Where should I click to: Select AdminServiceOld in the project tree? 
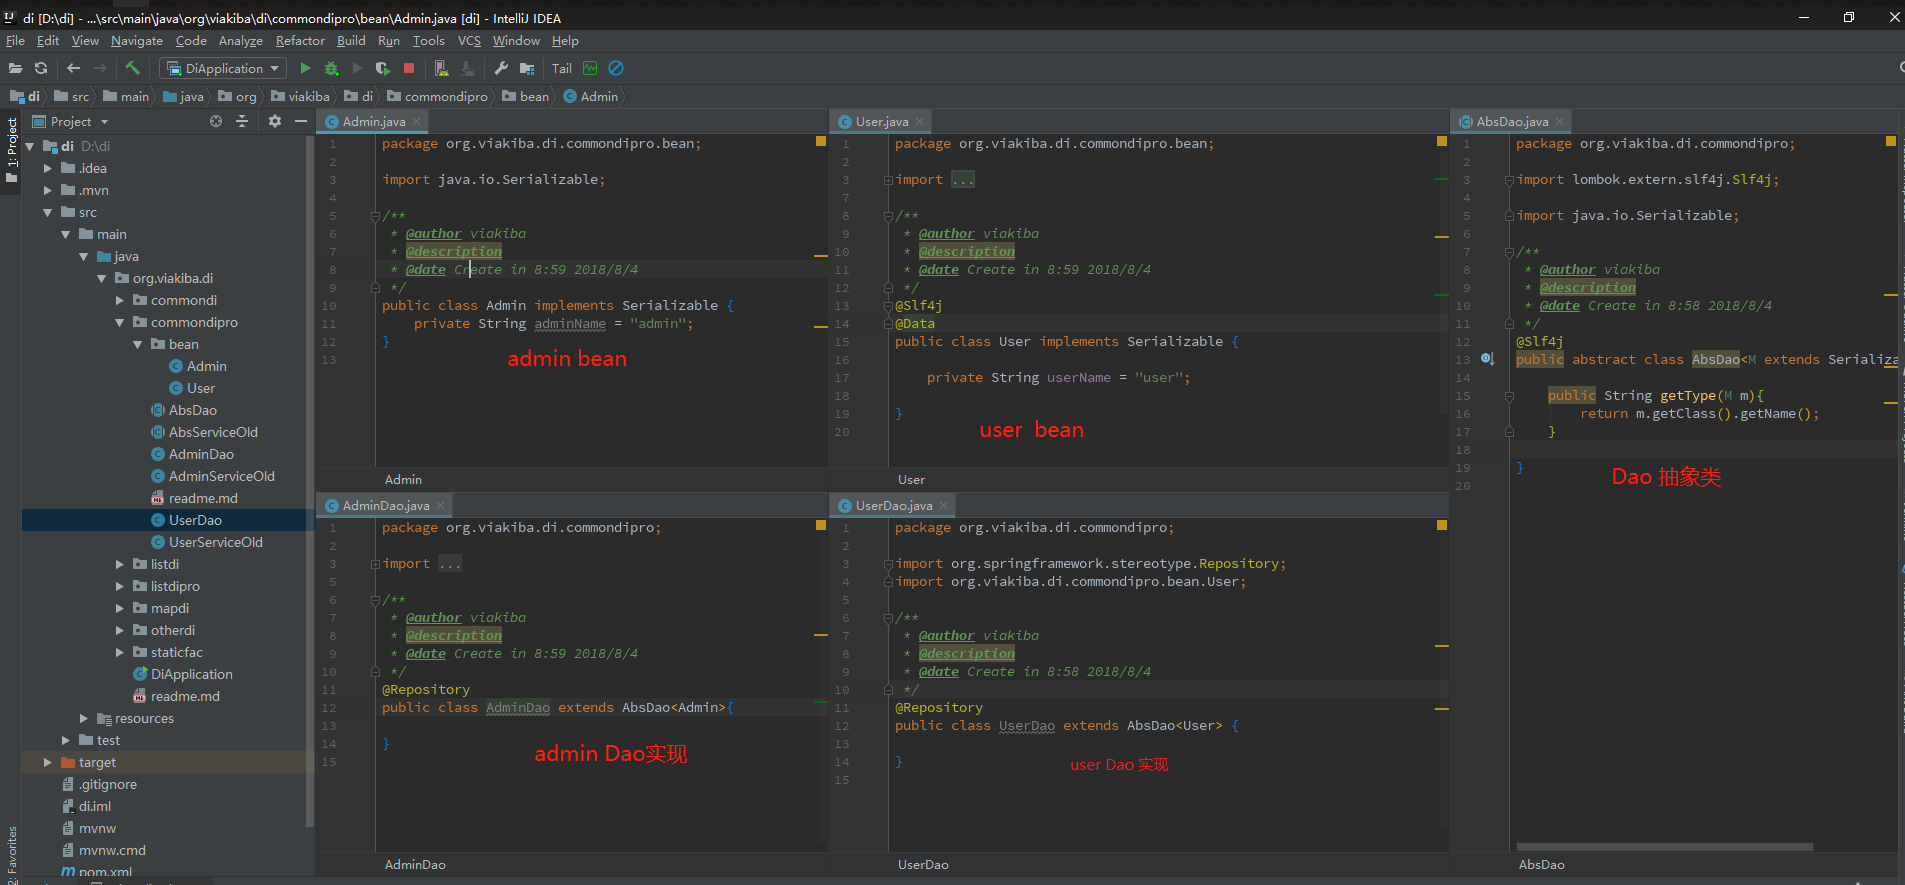click(221, 476)
